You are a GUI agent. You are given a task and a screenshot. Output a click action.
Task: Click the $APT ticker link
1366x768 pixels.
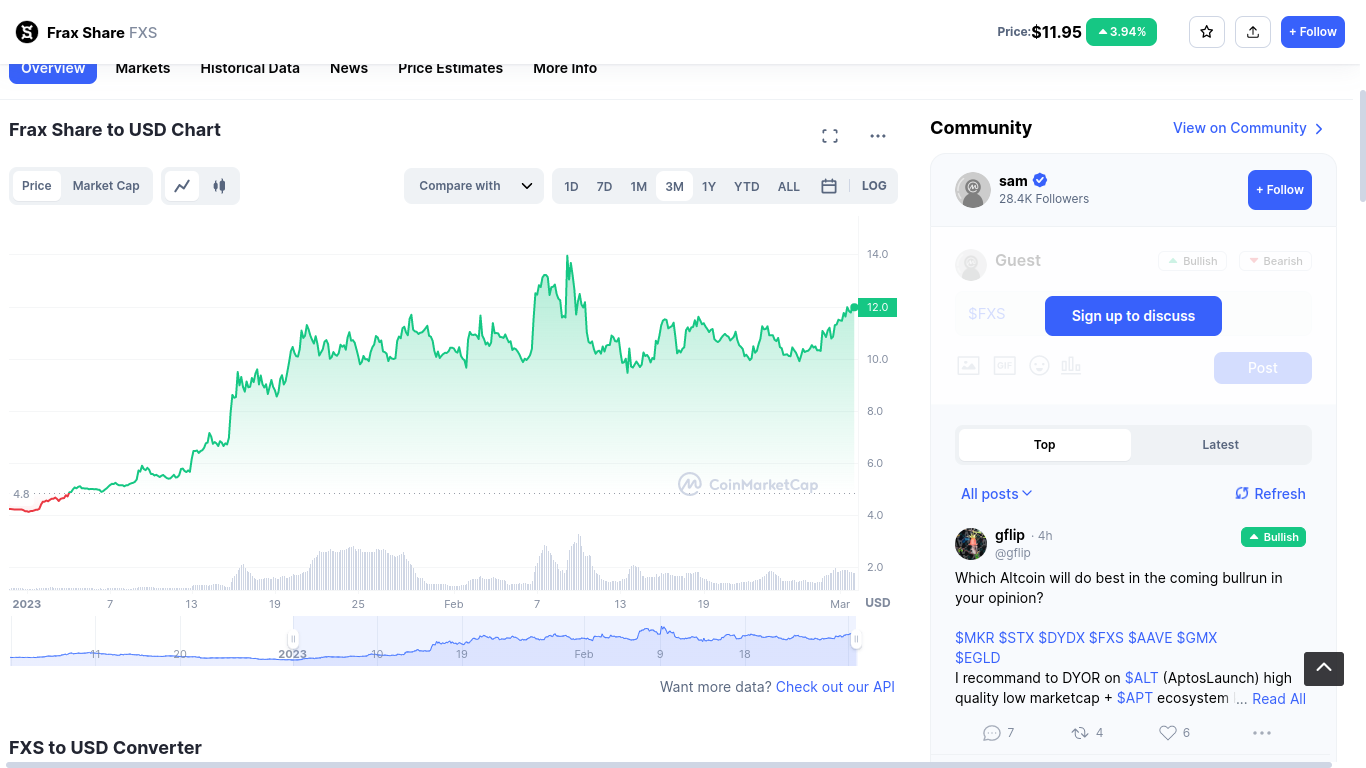click(x=1135, y=698)
